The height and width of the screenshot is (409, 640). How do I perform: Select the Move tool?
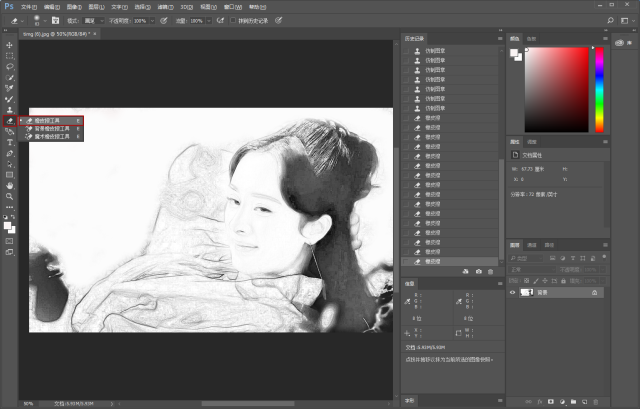click(9, 45)
